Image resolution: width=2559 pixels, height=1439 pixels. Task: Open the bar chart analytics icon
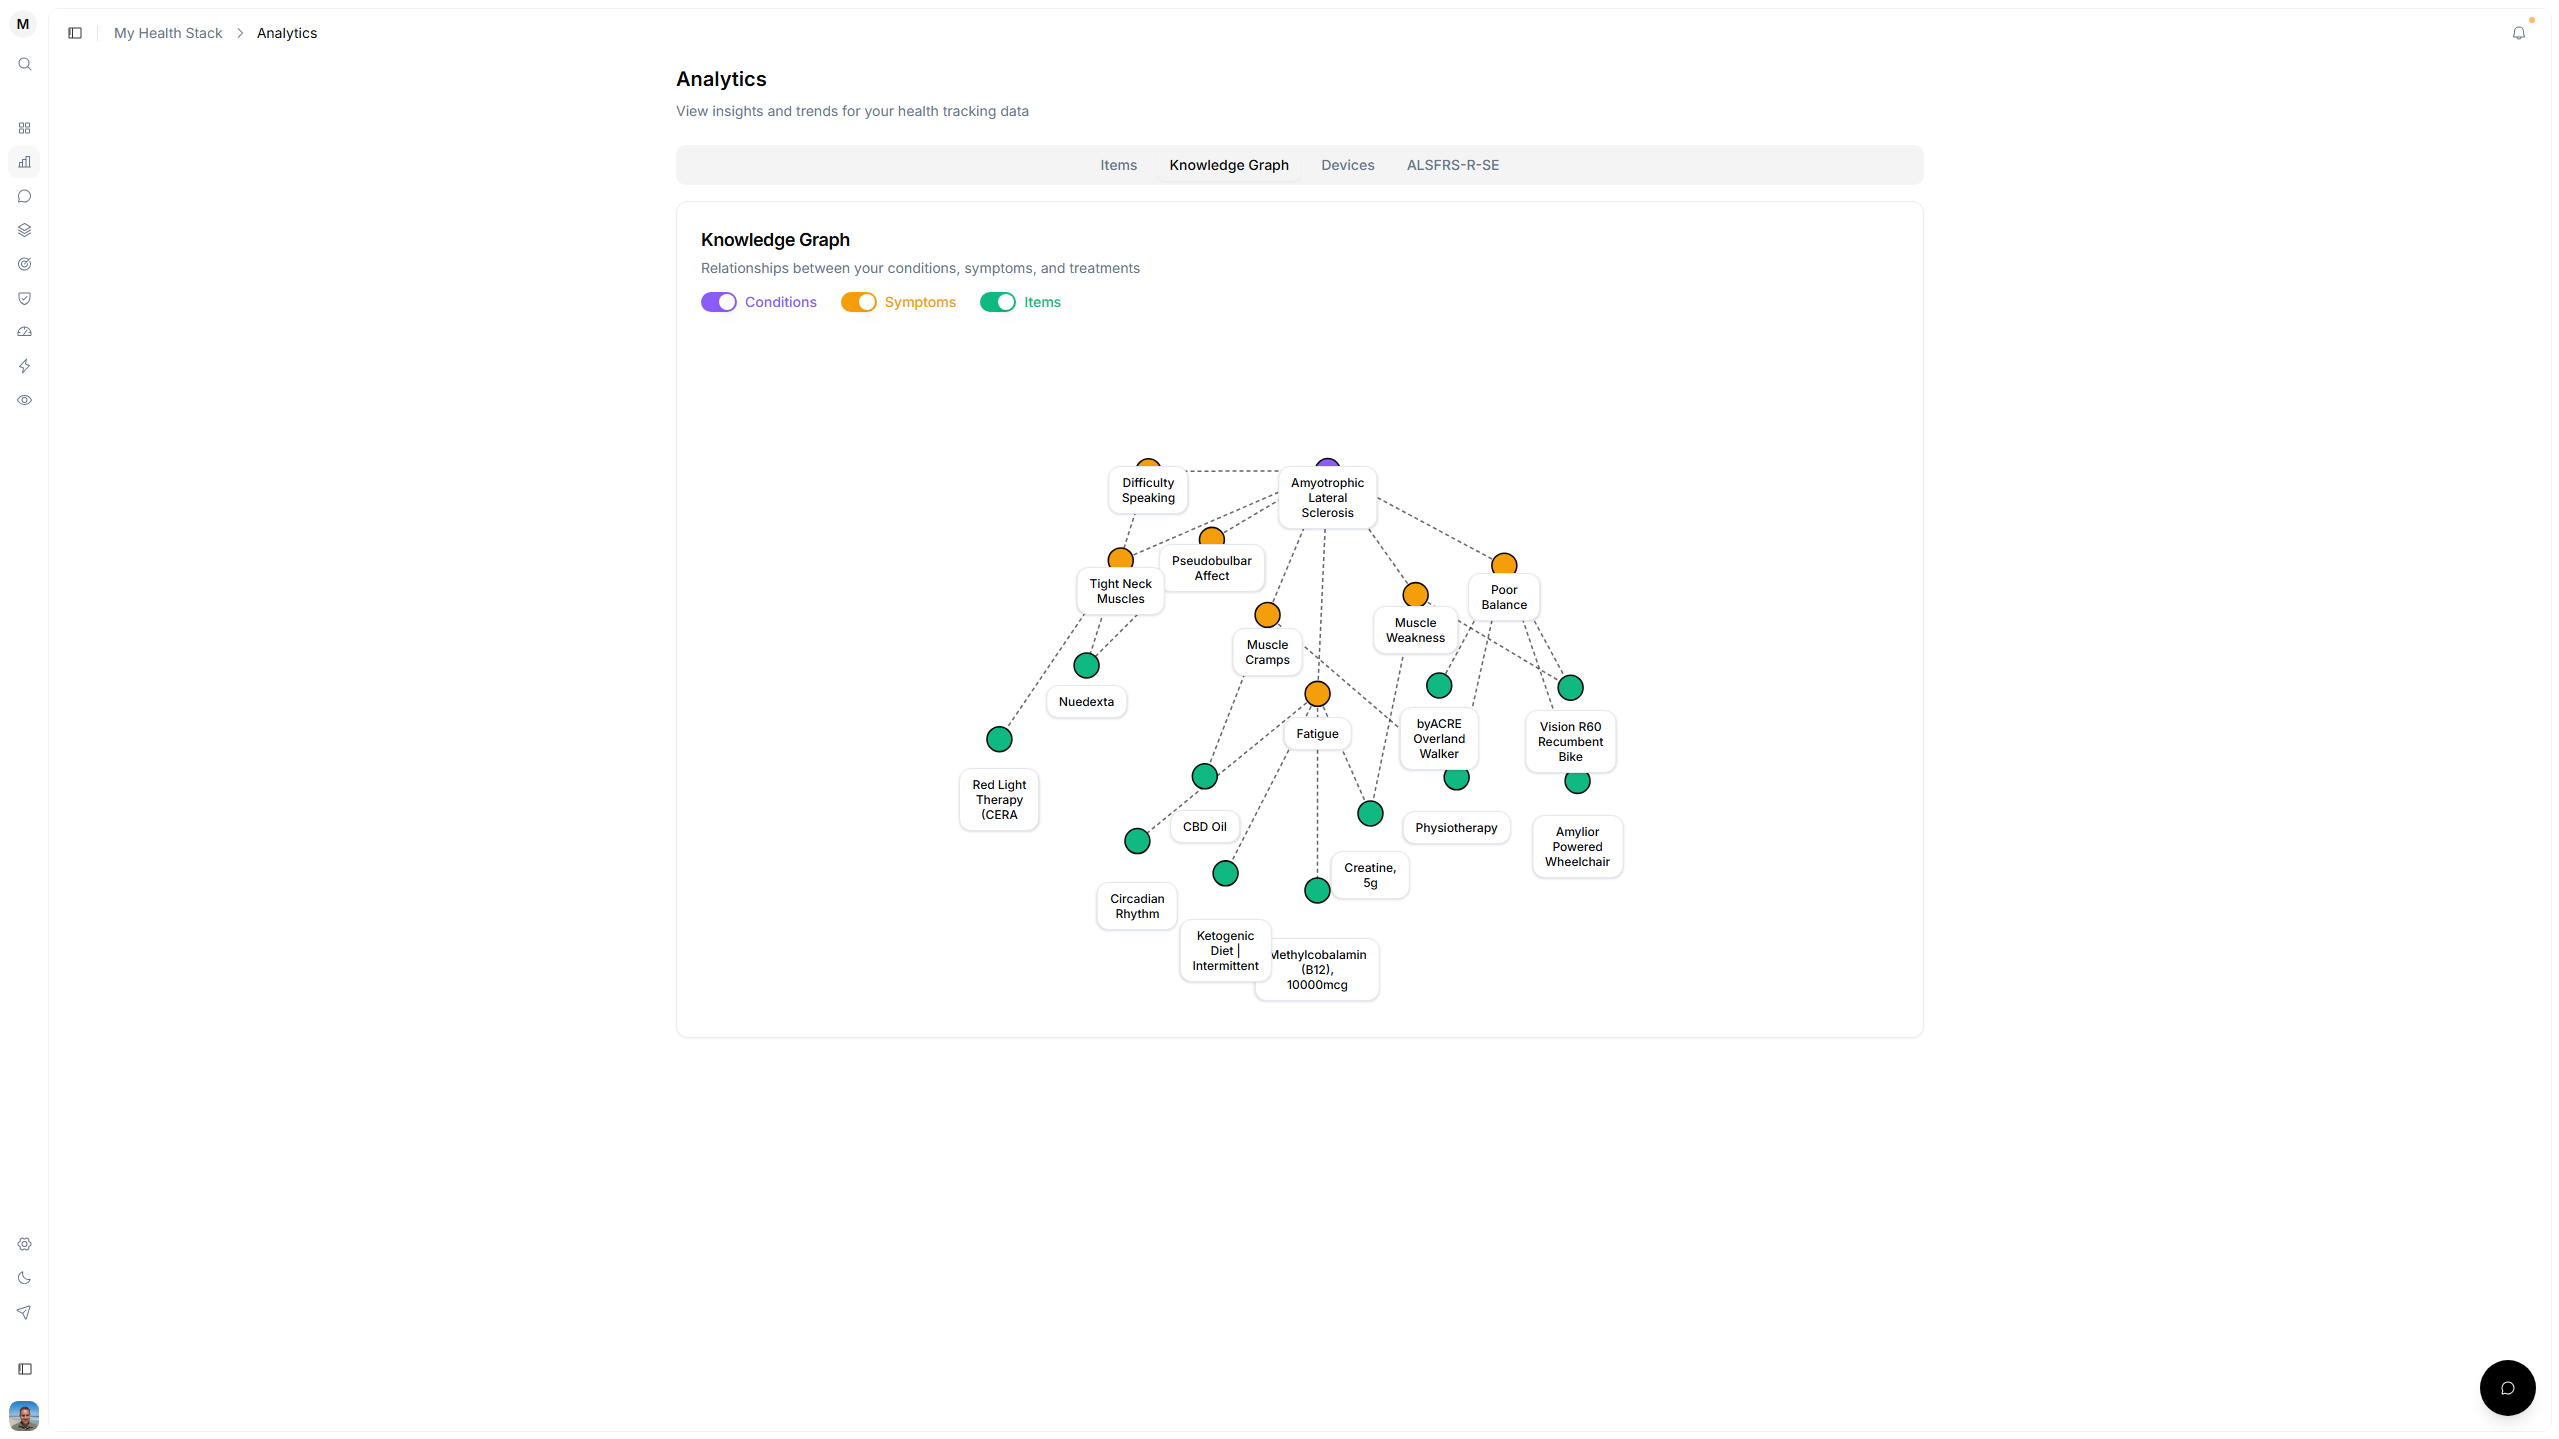(25, 162)
